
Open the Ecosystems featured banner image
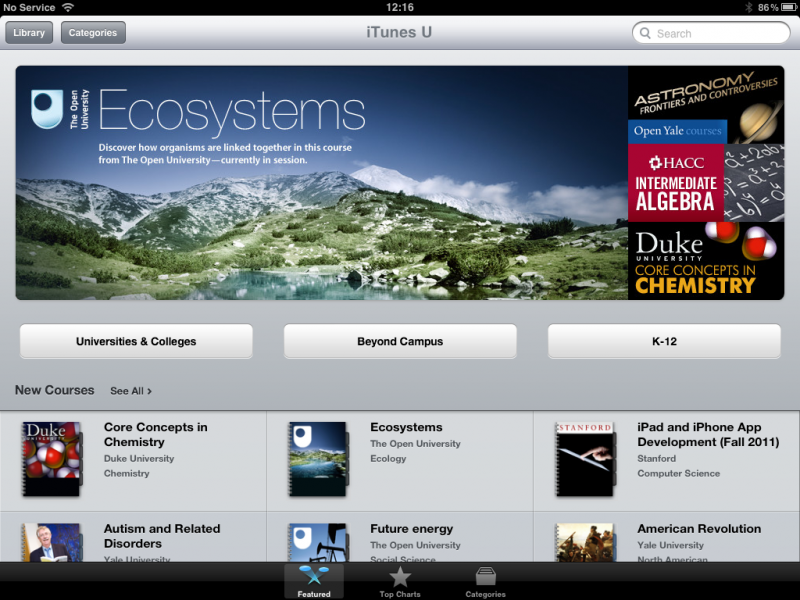[322, 183]
